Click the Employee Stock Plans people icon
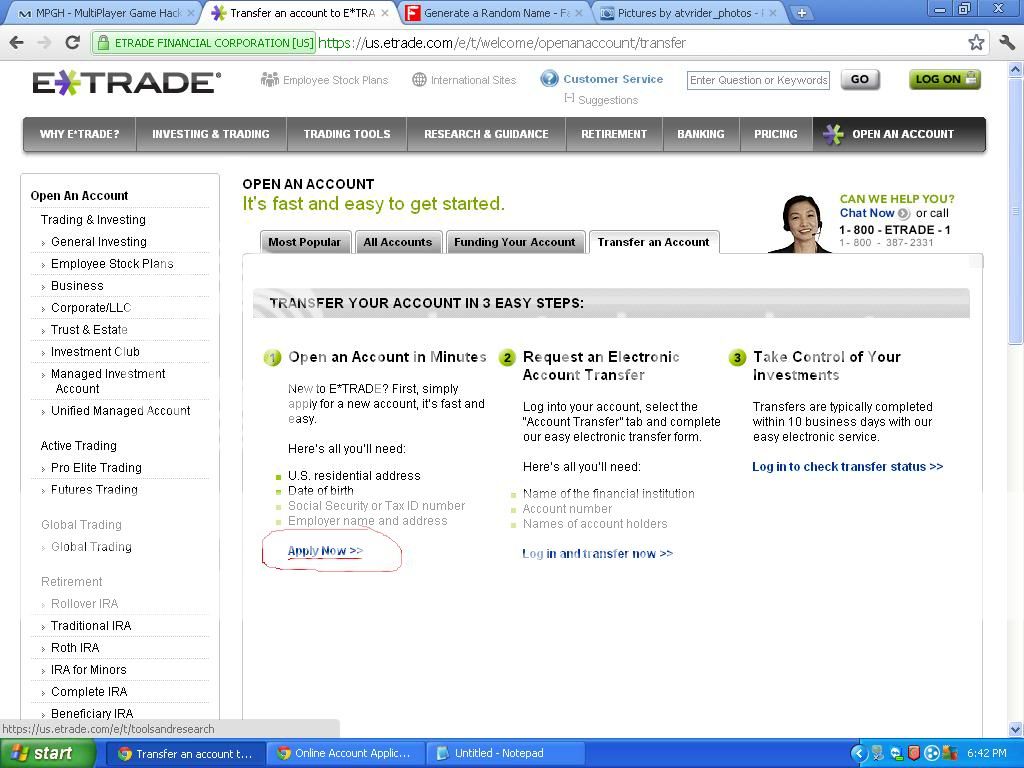The image size is (1024, 768). pyautogui.click(x=270, y=80)
